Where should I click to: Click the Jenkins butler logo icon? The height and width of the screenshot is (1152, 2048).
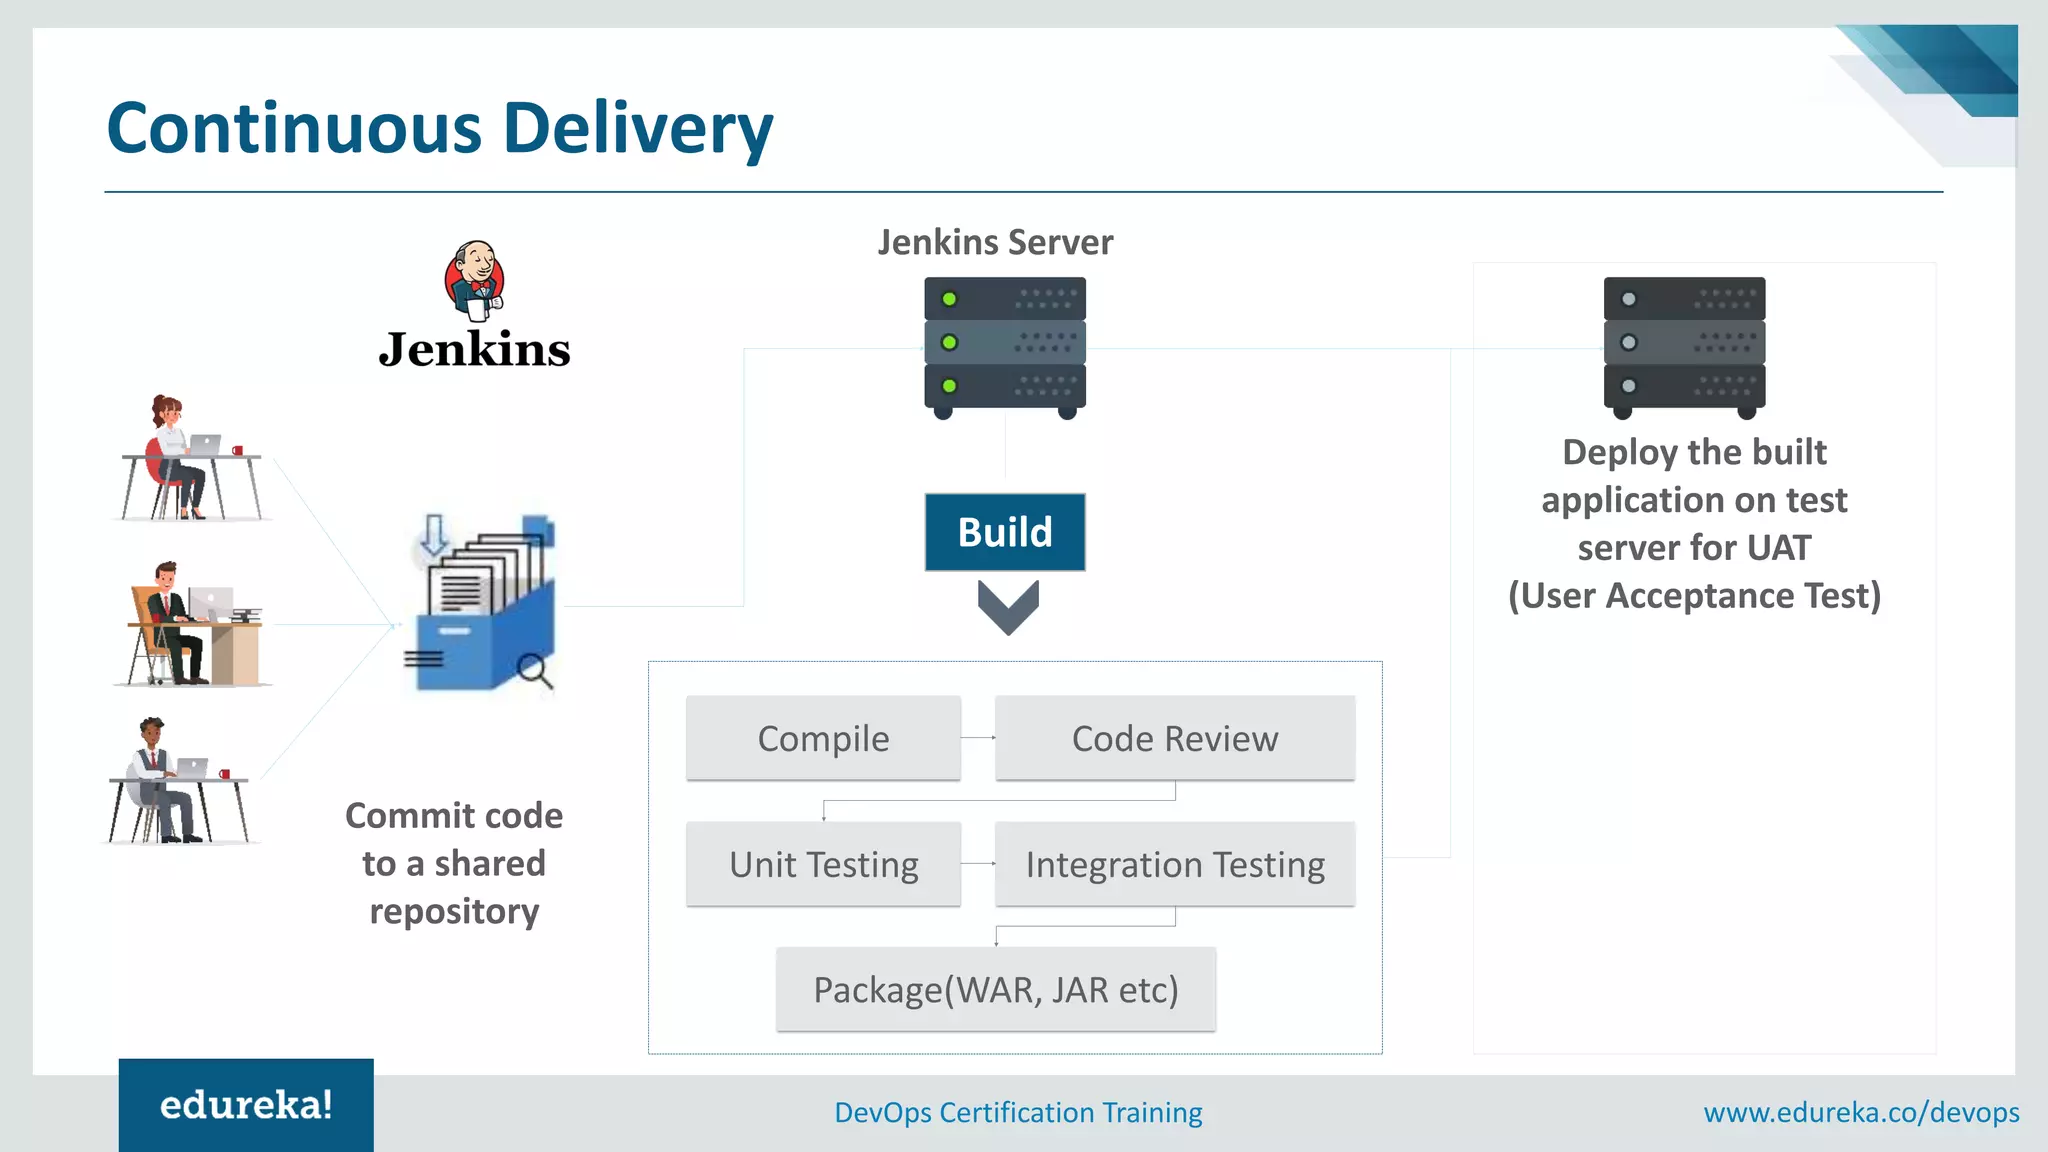coord(474,281)
